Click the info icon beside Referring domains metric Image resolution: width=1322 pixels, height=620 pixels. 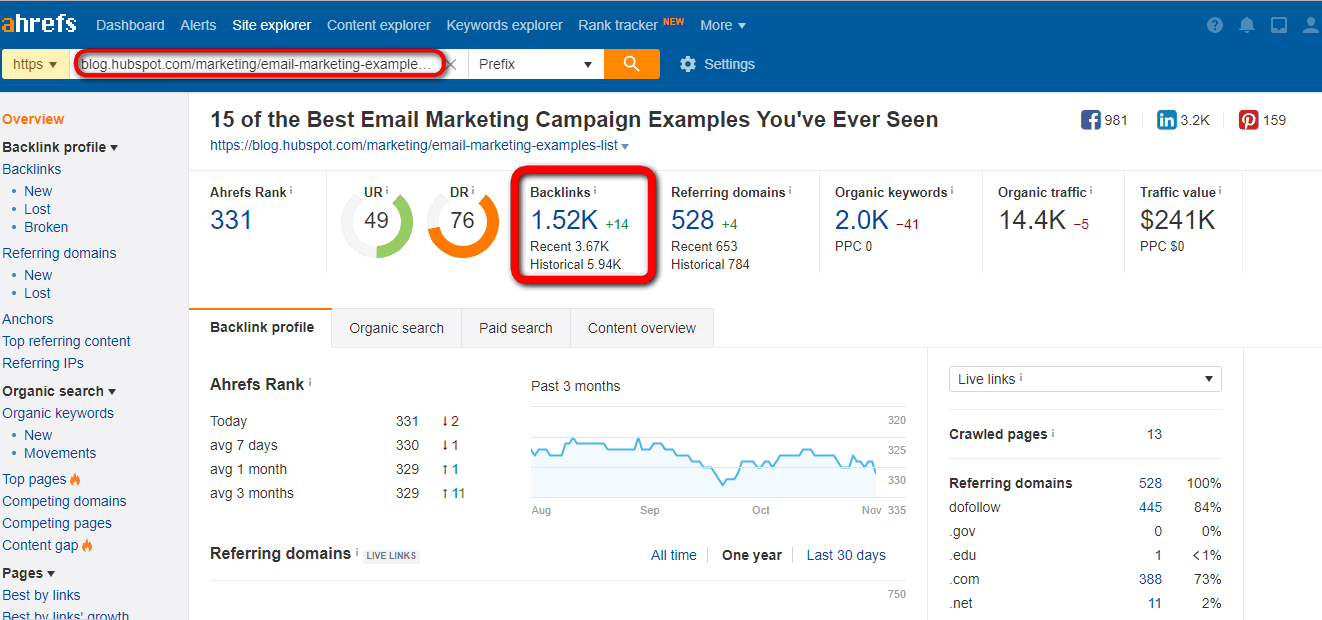789,190
